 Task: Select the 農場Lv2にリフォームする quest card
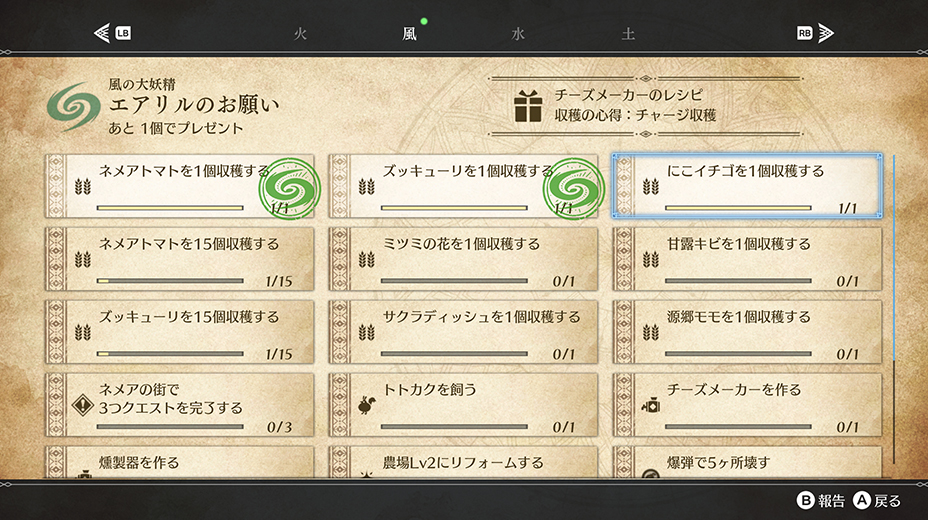[x=463, y=462]
